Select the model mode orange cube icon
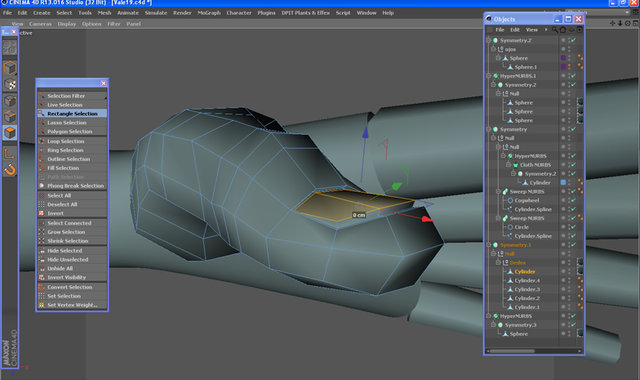 pos(10,68)
